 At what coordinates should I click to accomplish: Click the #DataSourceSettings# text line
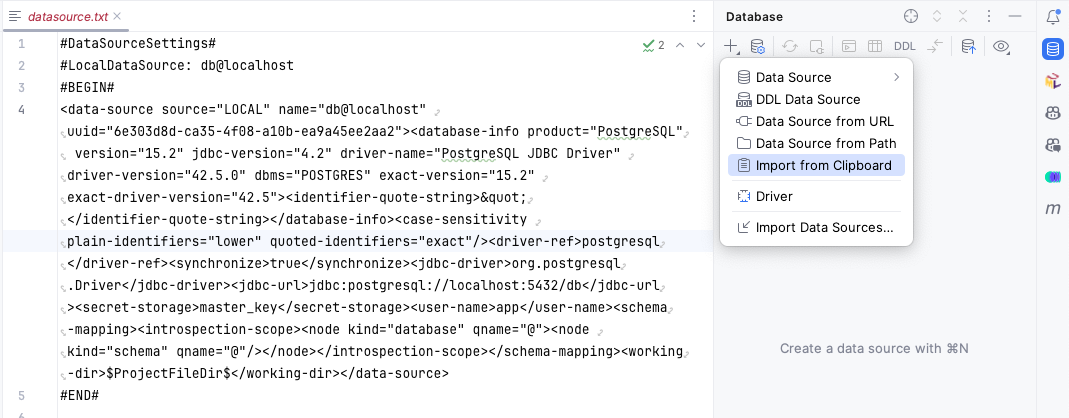click(x=138, y=44)
